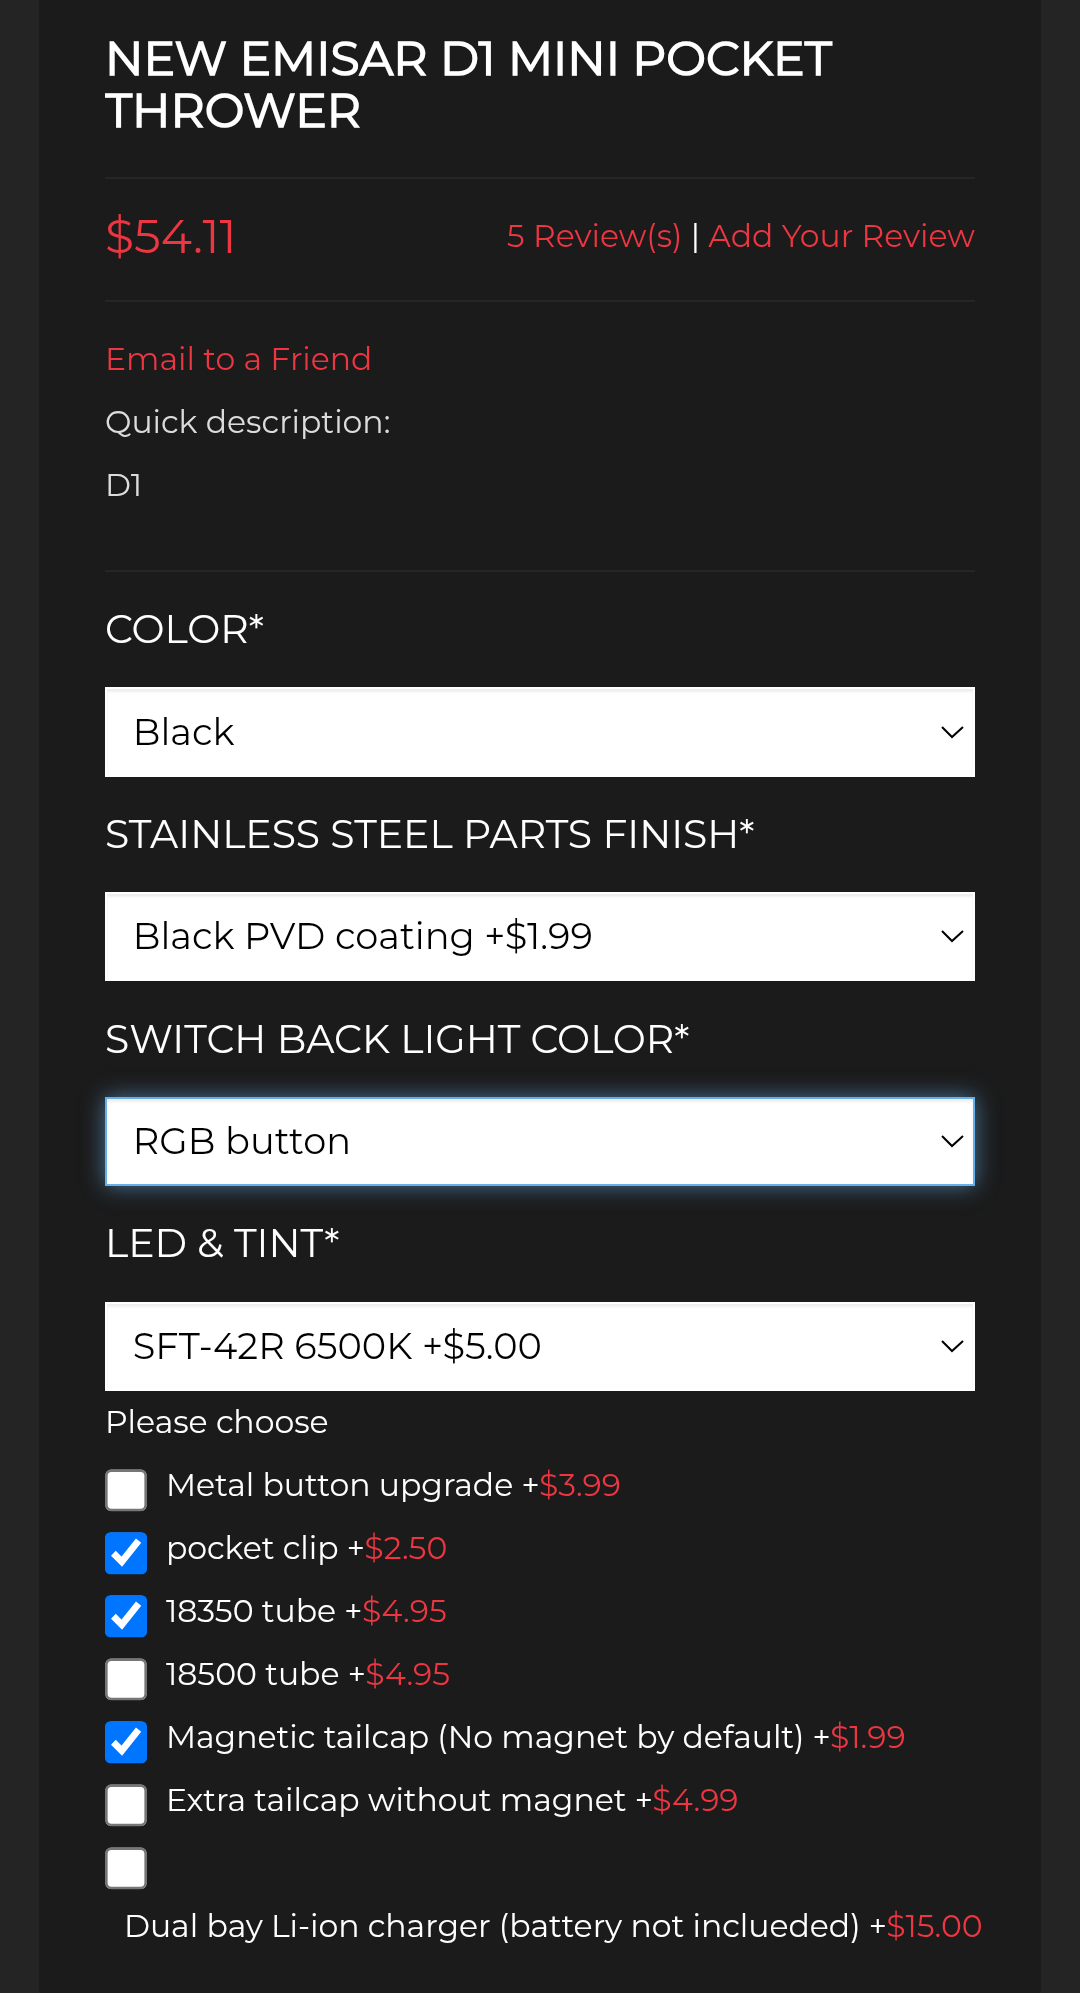Click the product title New Emisar D1 Mini
The width and height of the screenshot is (1080, 1993).
(x=468, y=85)
